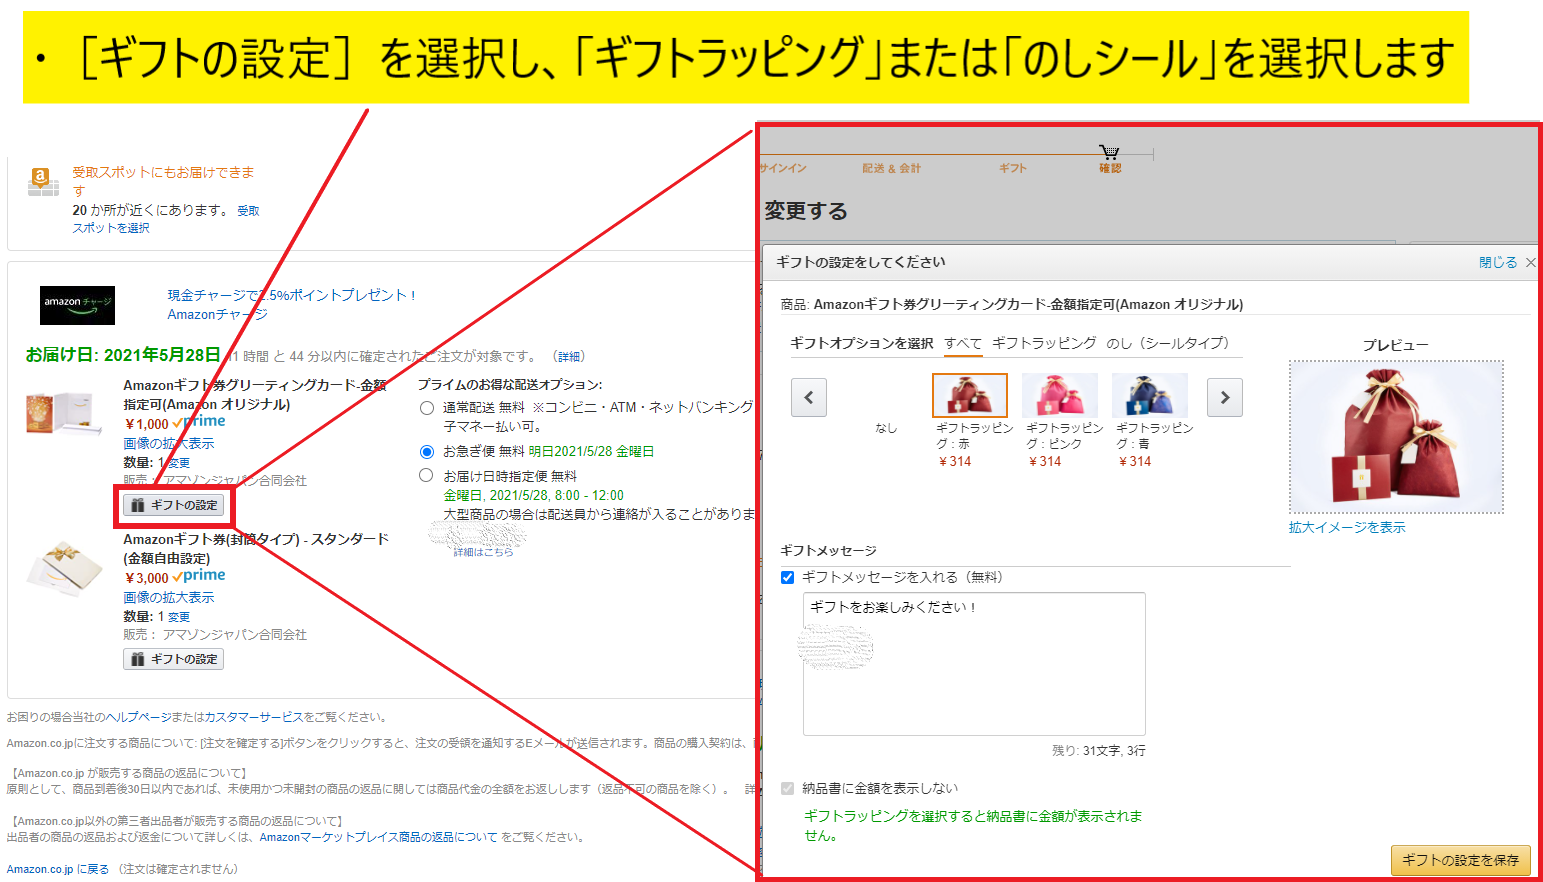The height and width of the screenshot is (882, 1543).
Task: Go to previous gift wrapping options
Action: pyautogui.click(x=809, y=397)
